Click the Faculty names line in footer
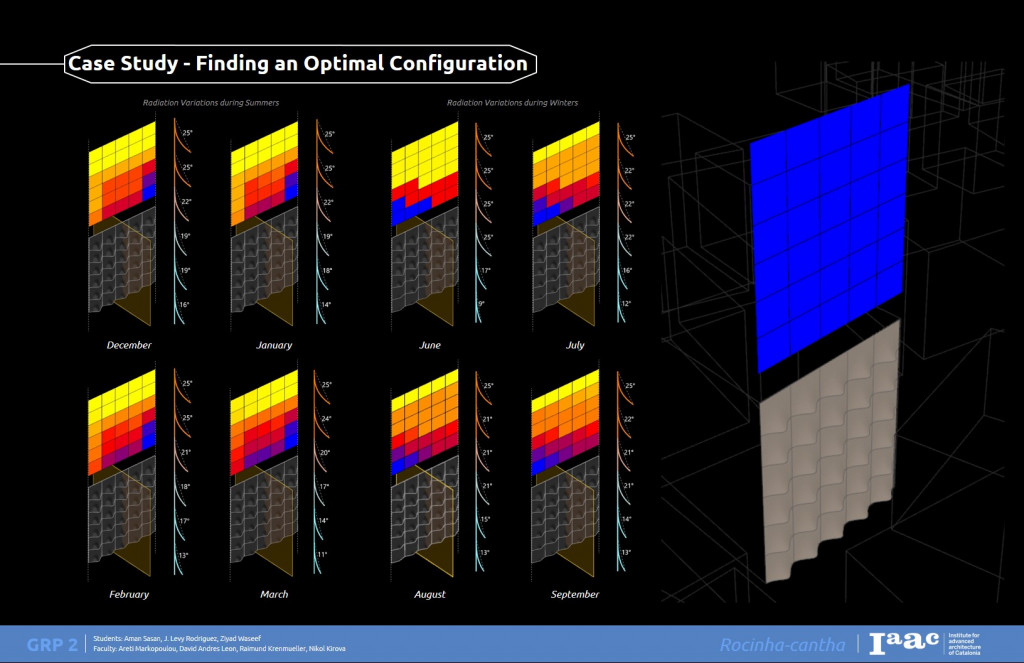 [x=218, y=650]
